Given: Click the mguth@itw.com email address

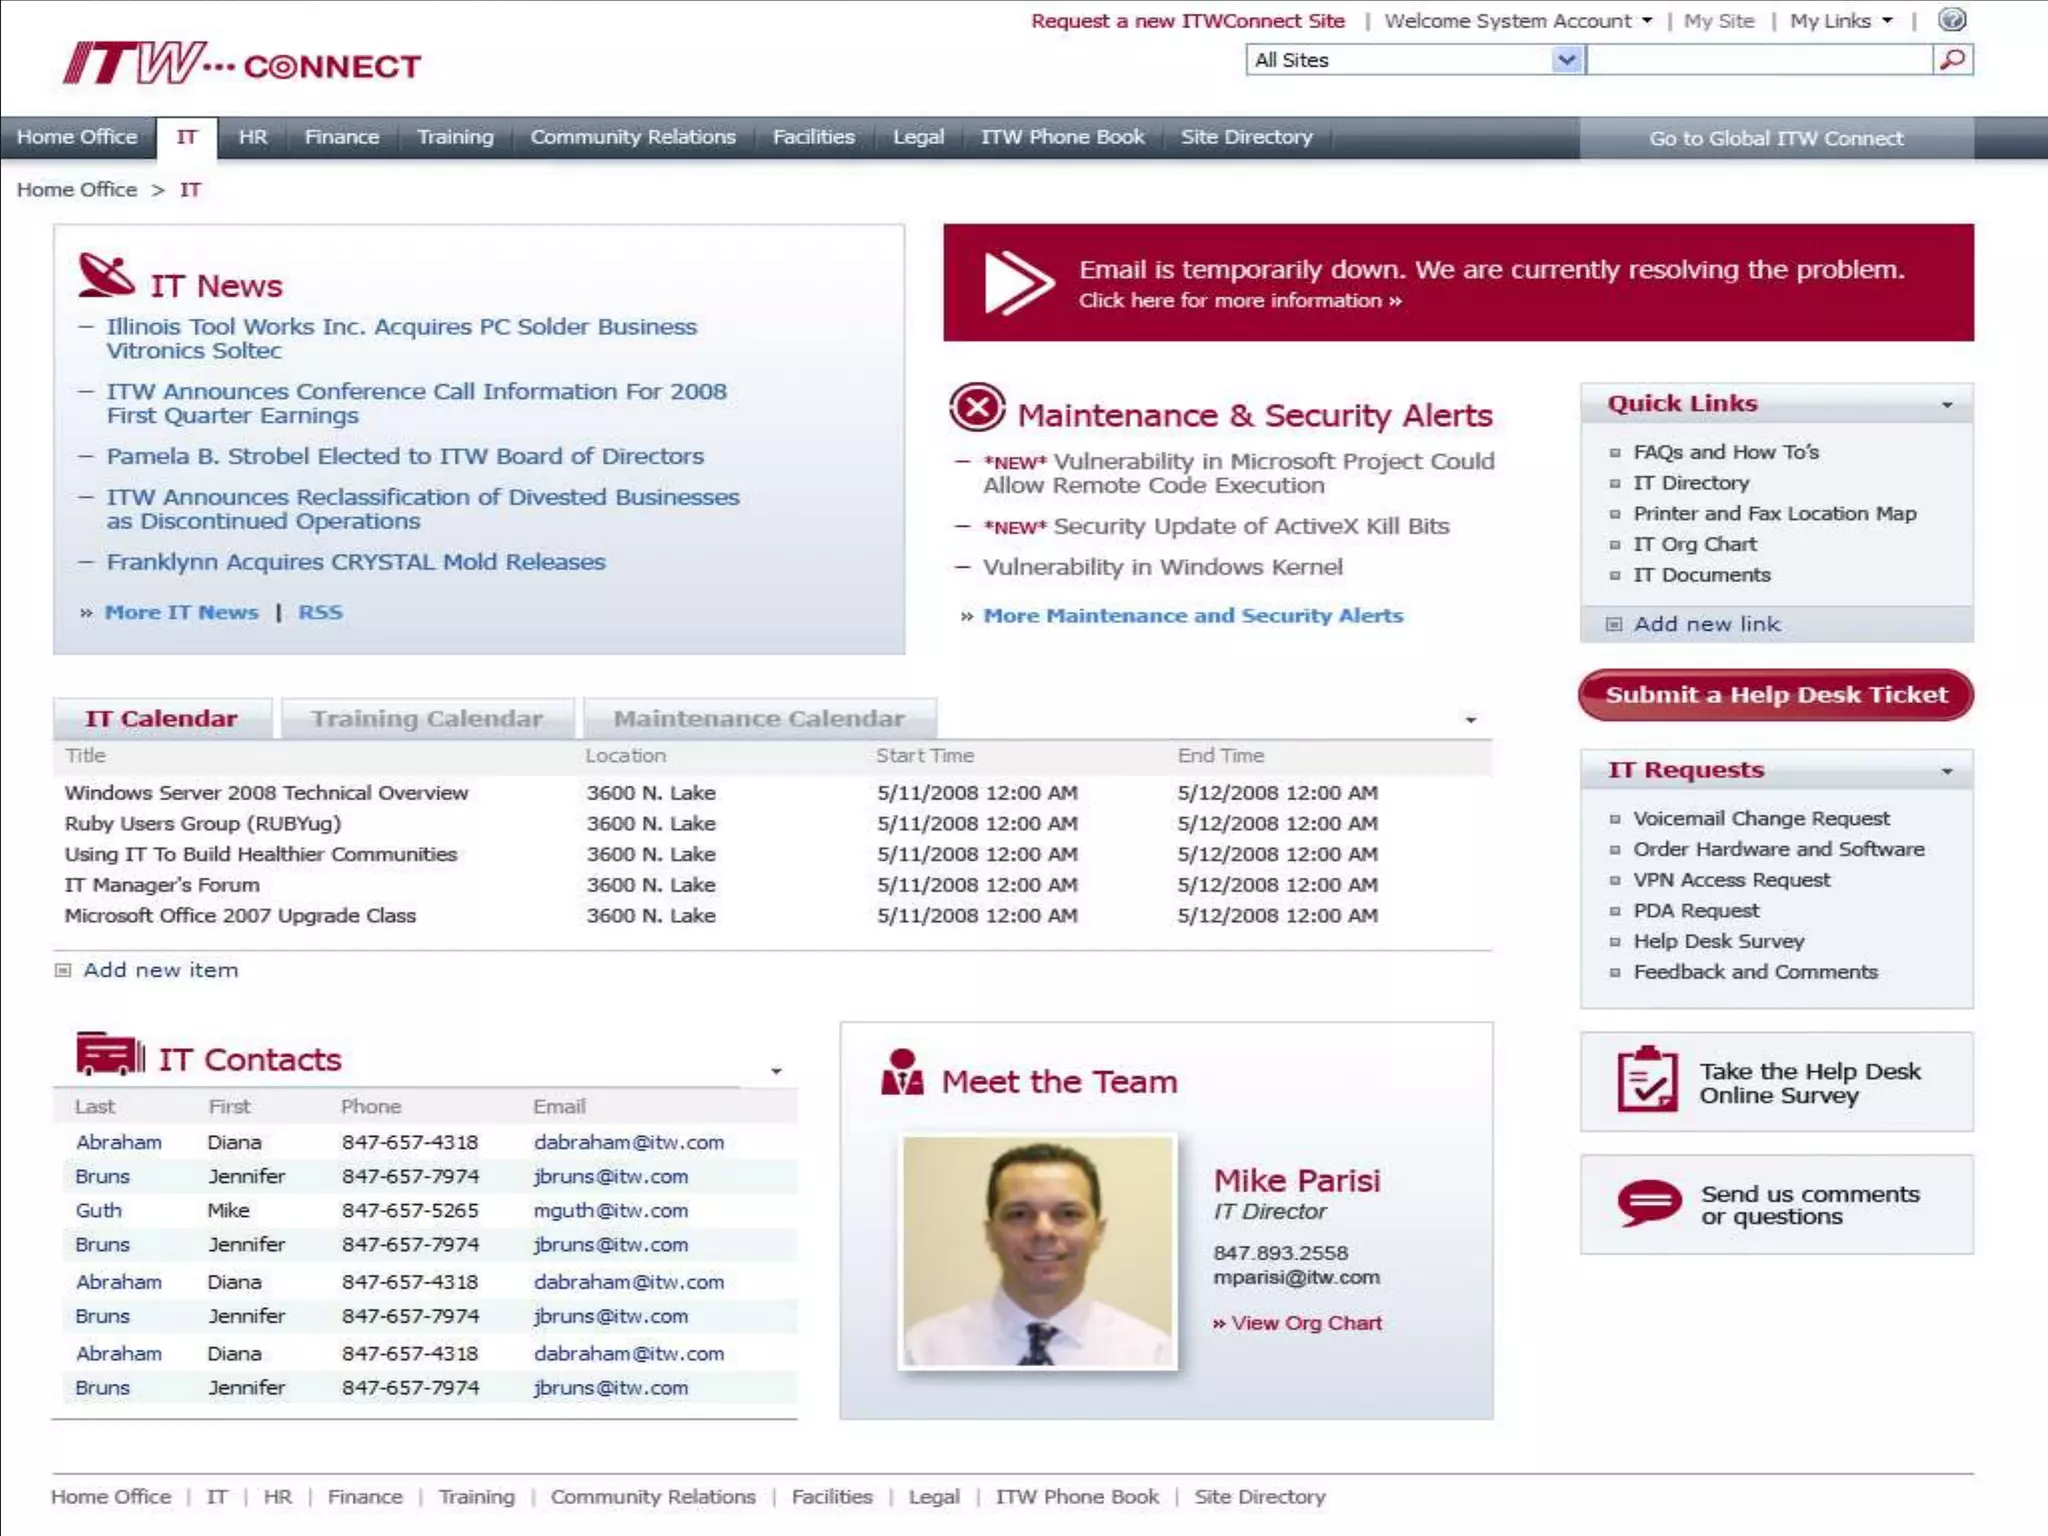Looking at the screenshot, I should click(611, 1211).
